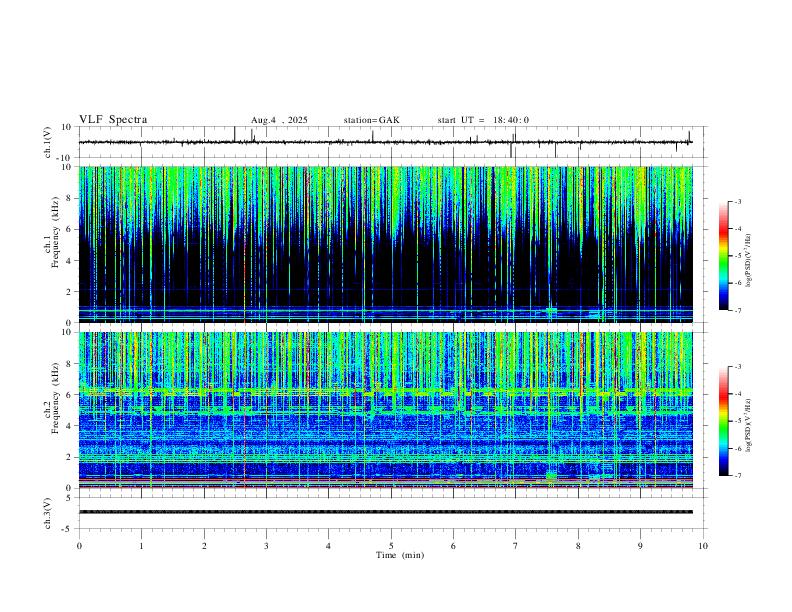792x612 pixels.
Task: Click the time axis tick label '5'
Action: tap(391, 546)
